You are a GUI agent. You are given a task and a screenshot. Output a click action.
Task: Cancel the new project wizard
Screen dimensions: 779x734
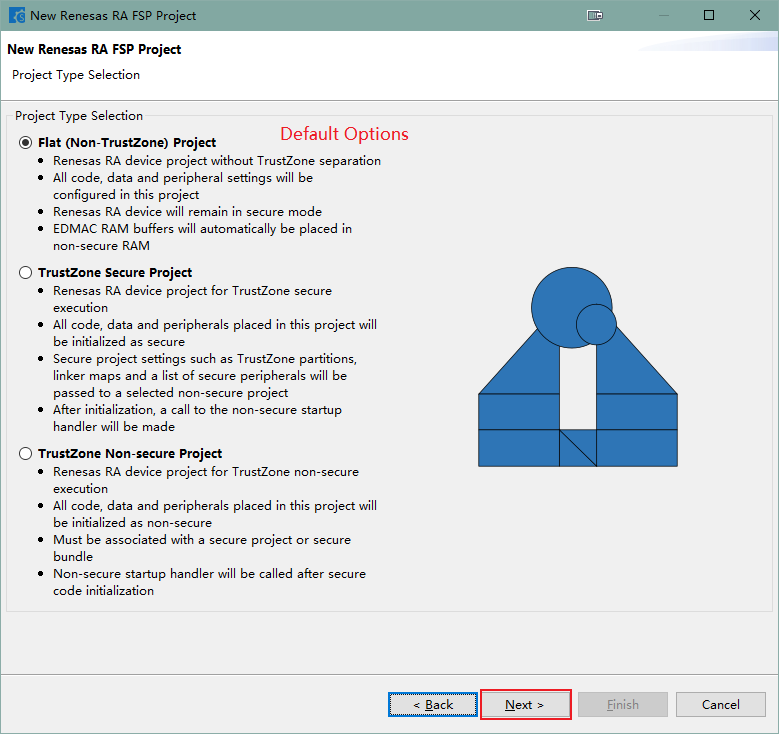(x=720, y=705)
